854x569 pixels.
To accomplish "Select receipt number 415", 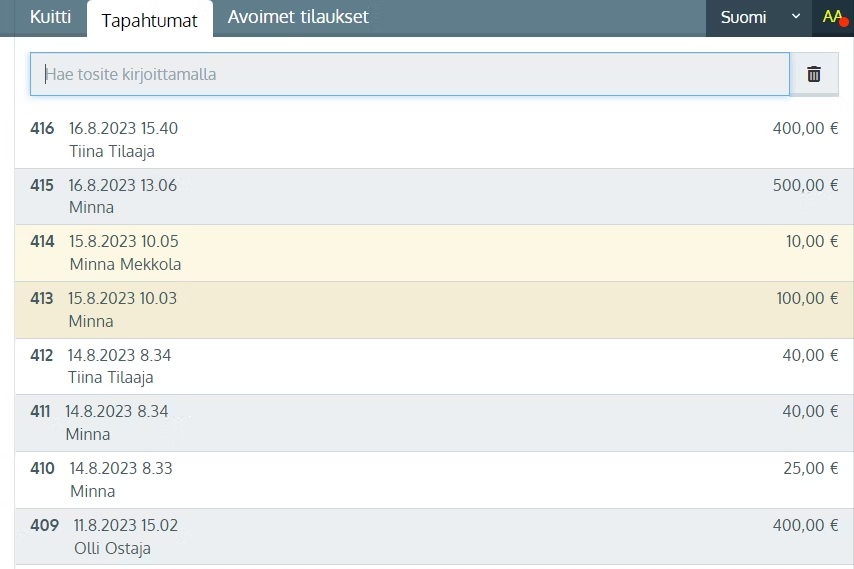I will pyautogui.click(x=42, y=185).
